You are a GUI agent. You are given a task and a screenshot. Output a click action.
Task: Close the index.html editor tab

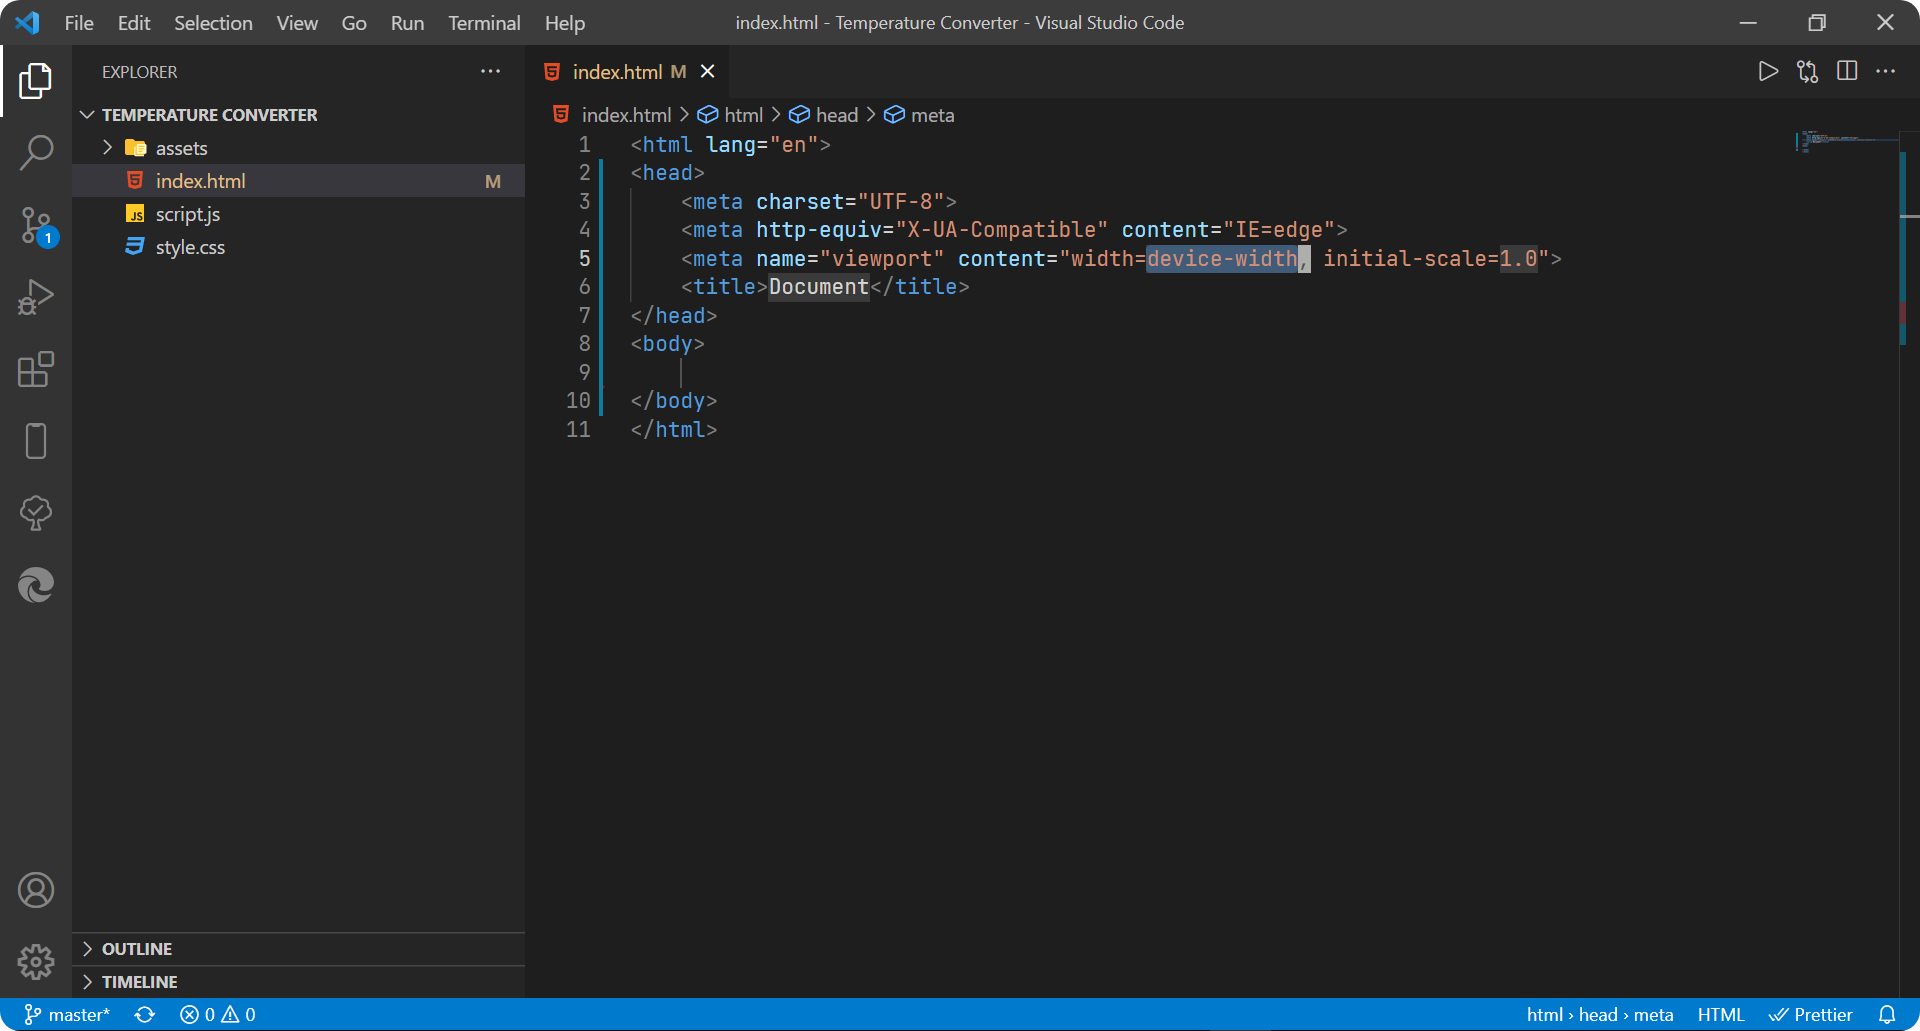pos(708,72)
